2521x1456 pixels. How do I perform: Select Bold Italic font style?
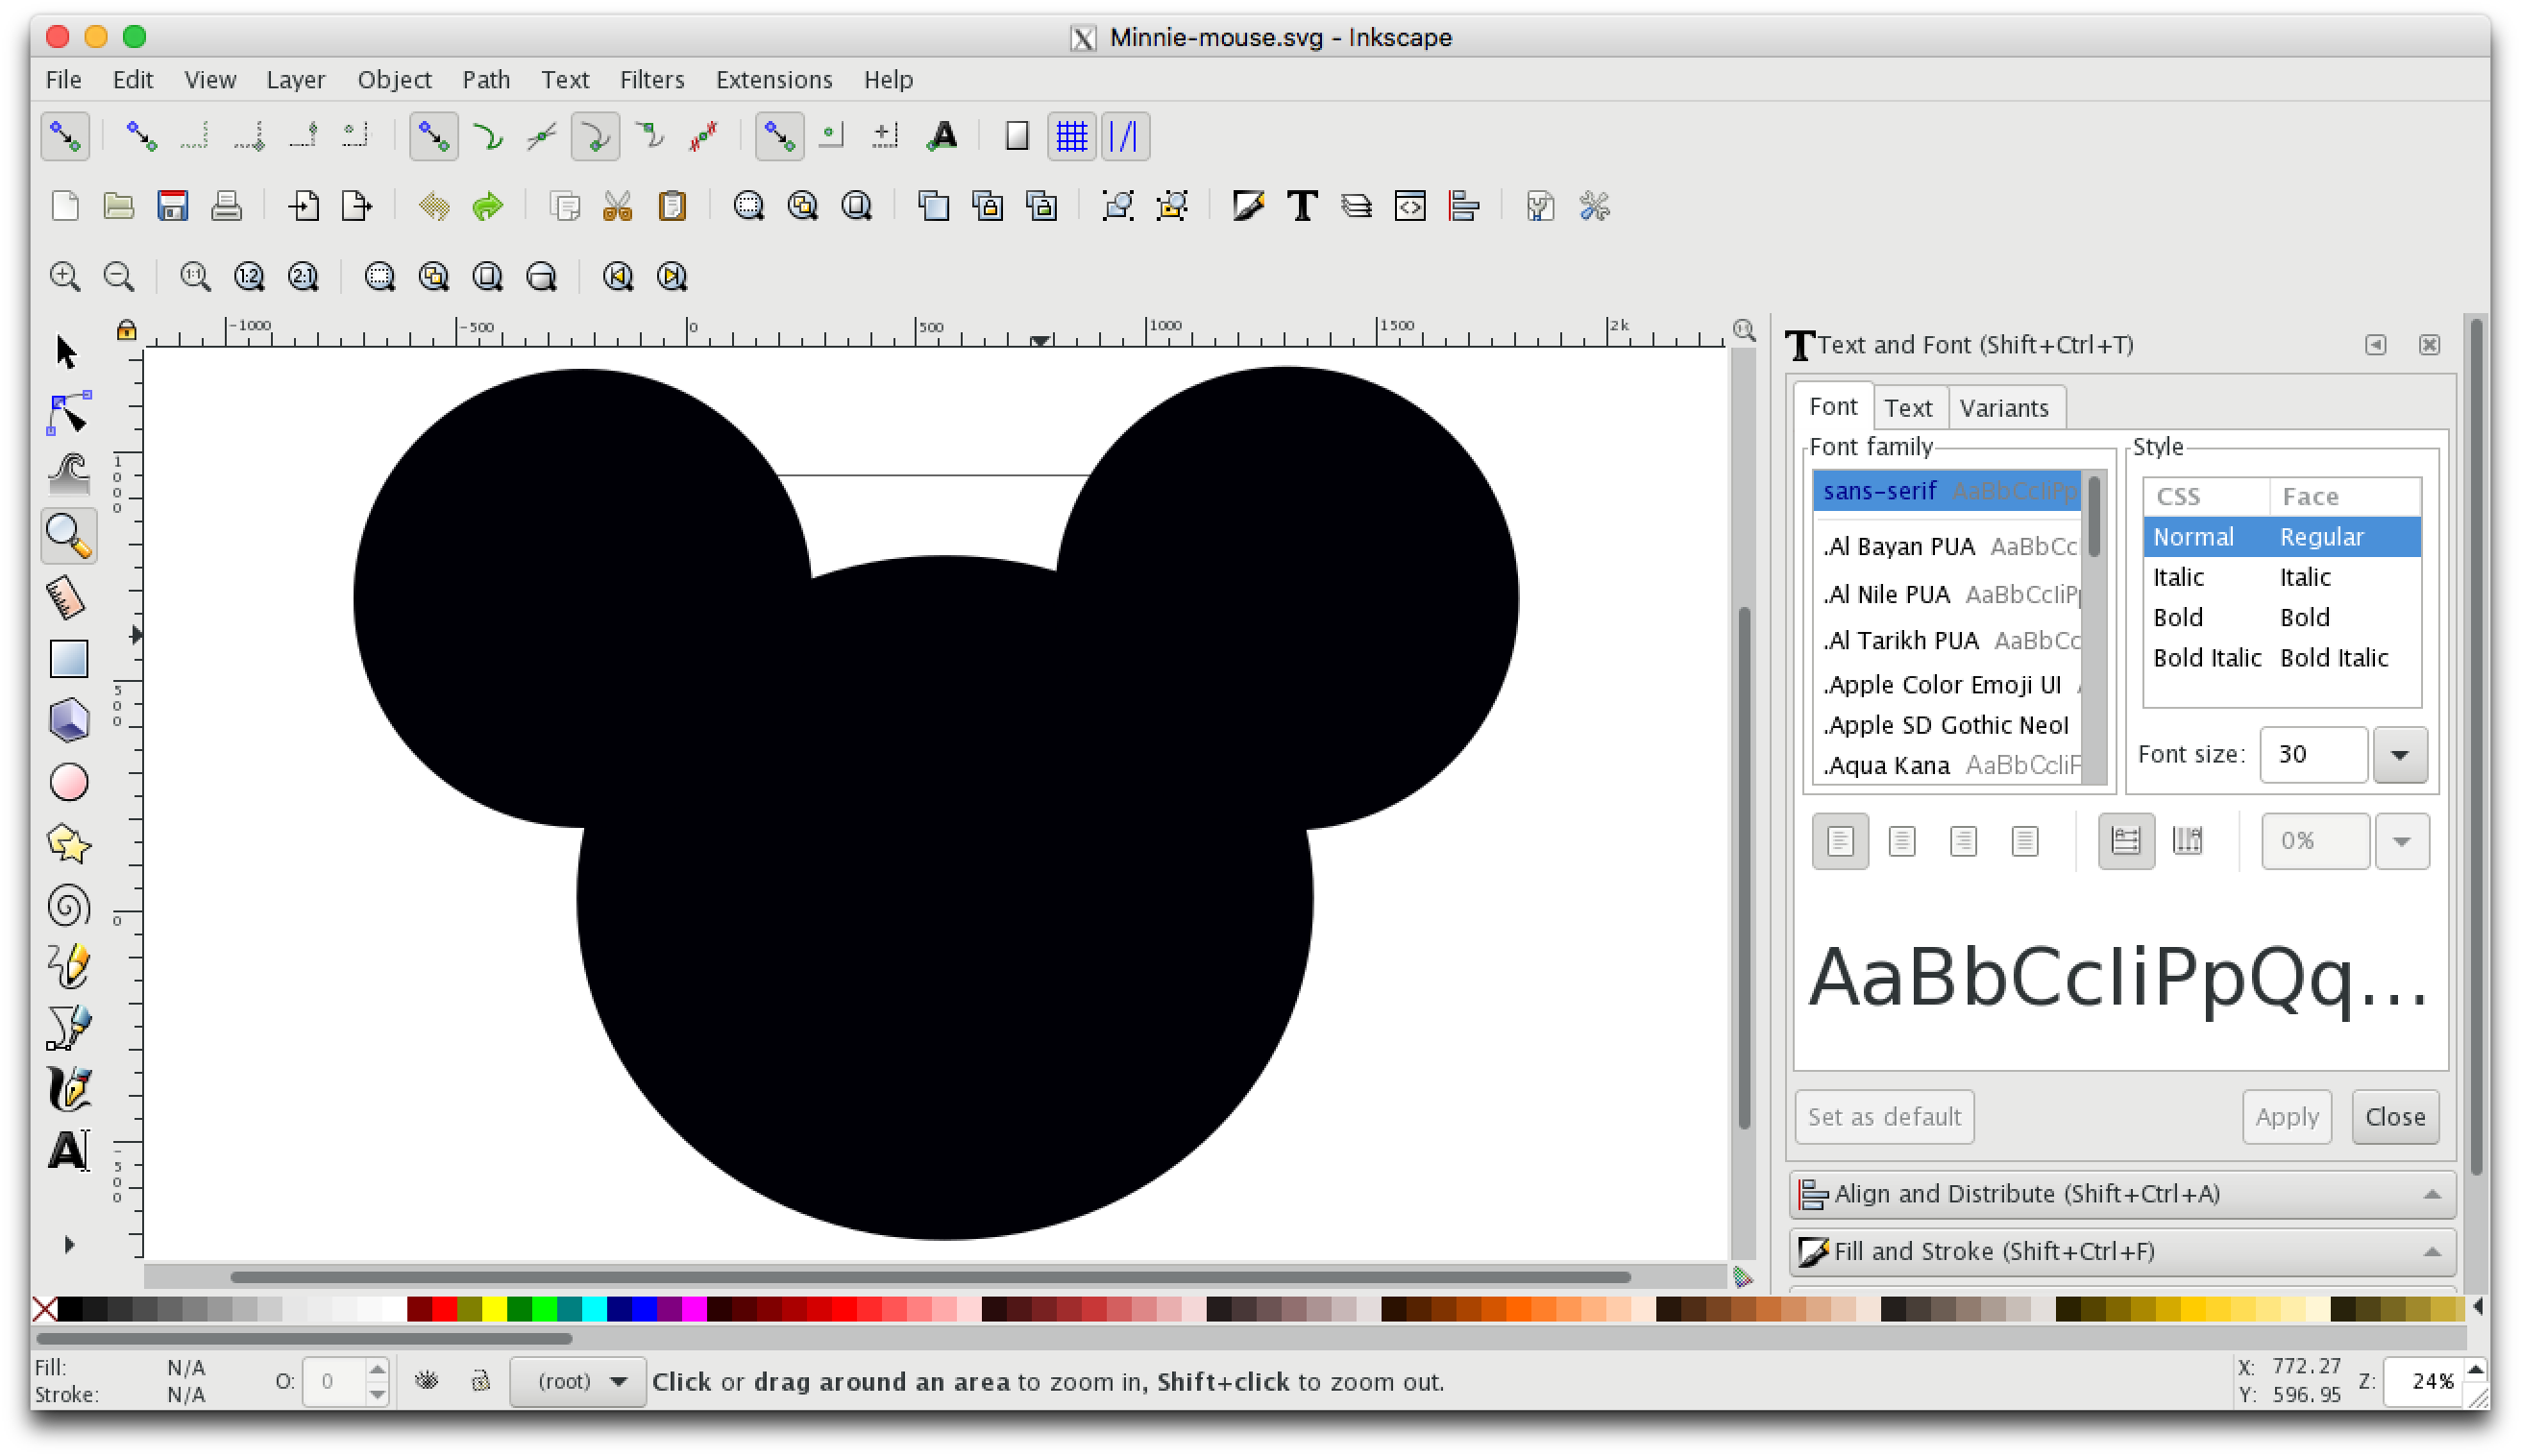pos(2280,657)
